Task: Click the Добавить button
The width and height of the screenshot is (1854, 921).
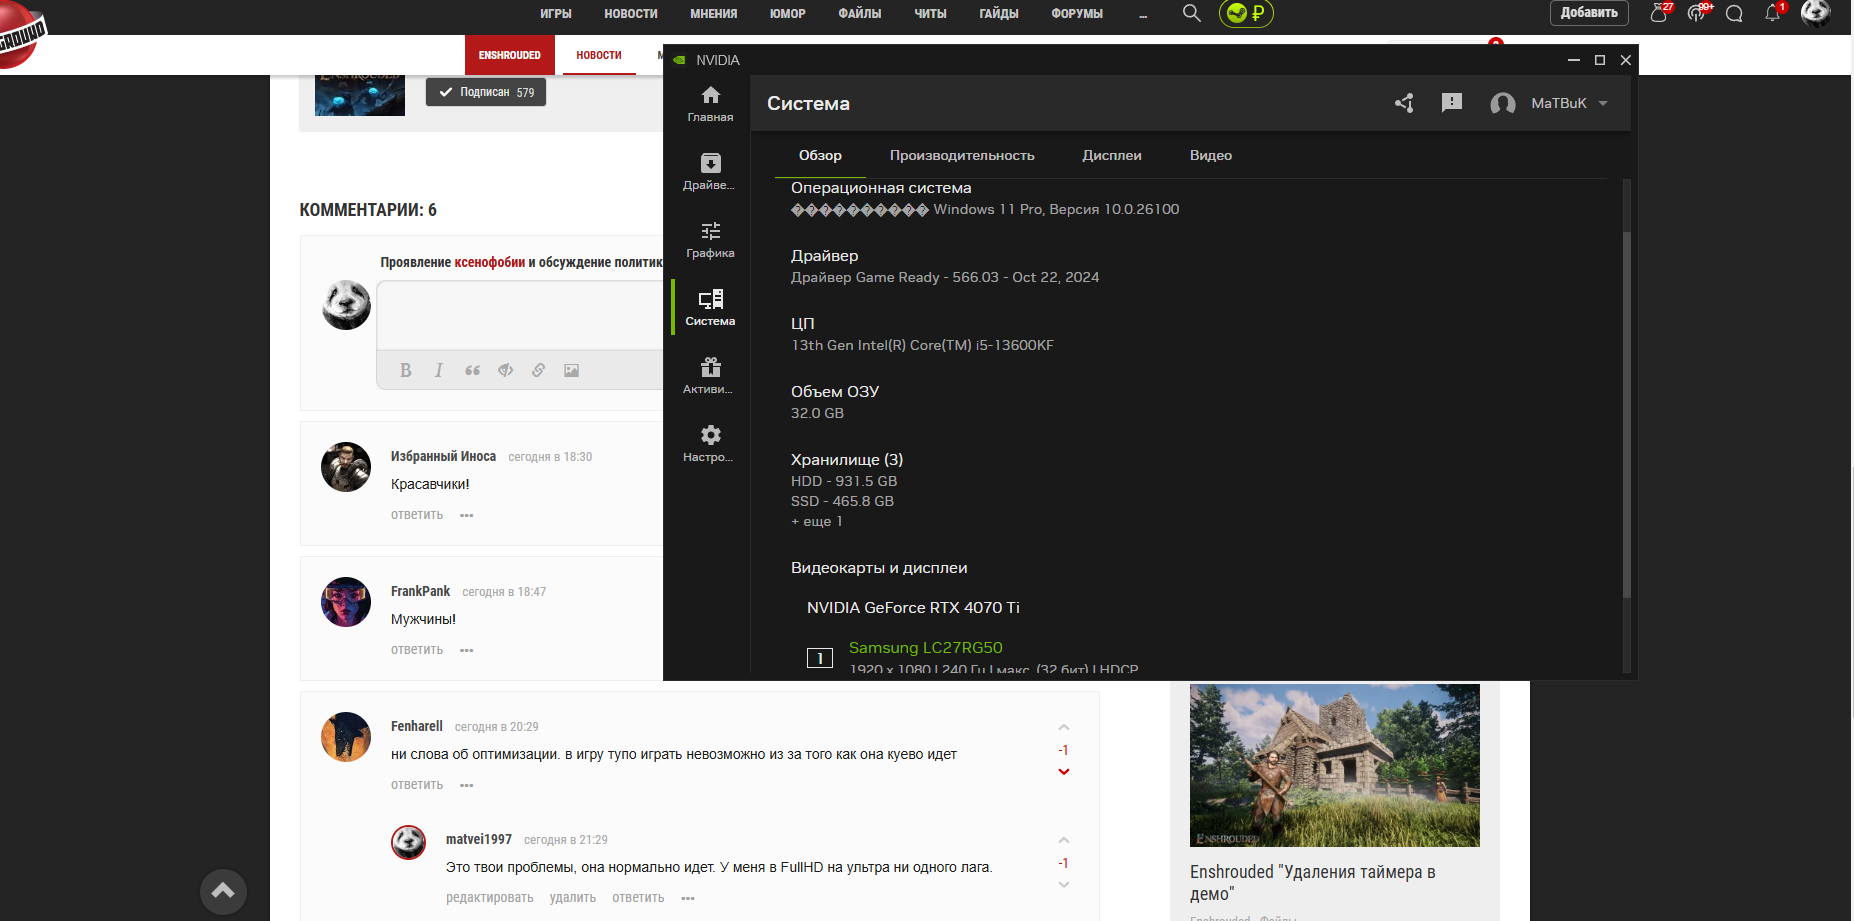Action: (x=1589, y=13)
